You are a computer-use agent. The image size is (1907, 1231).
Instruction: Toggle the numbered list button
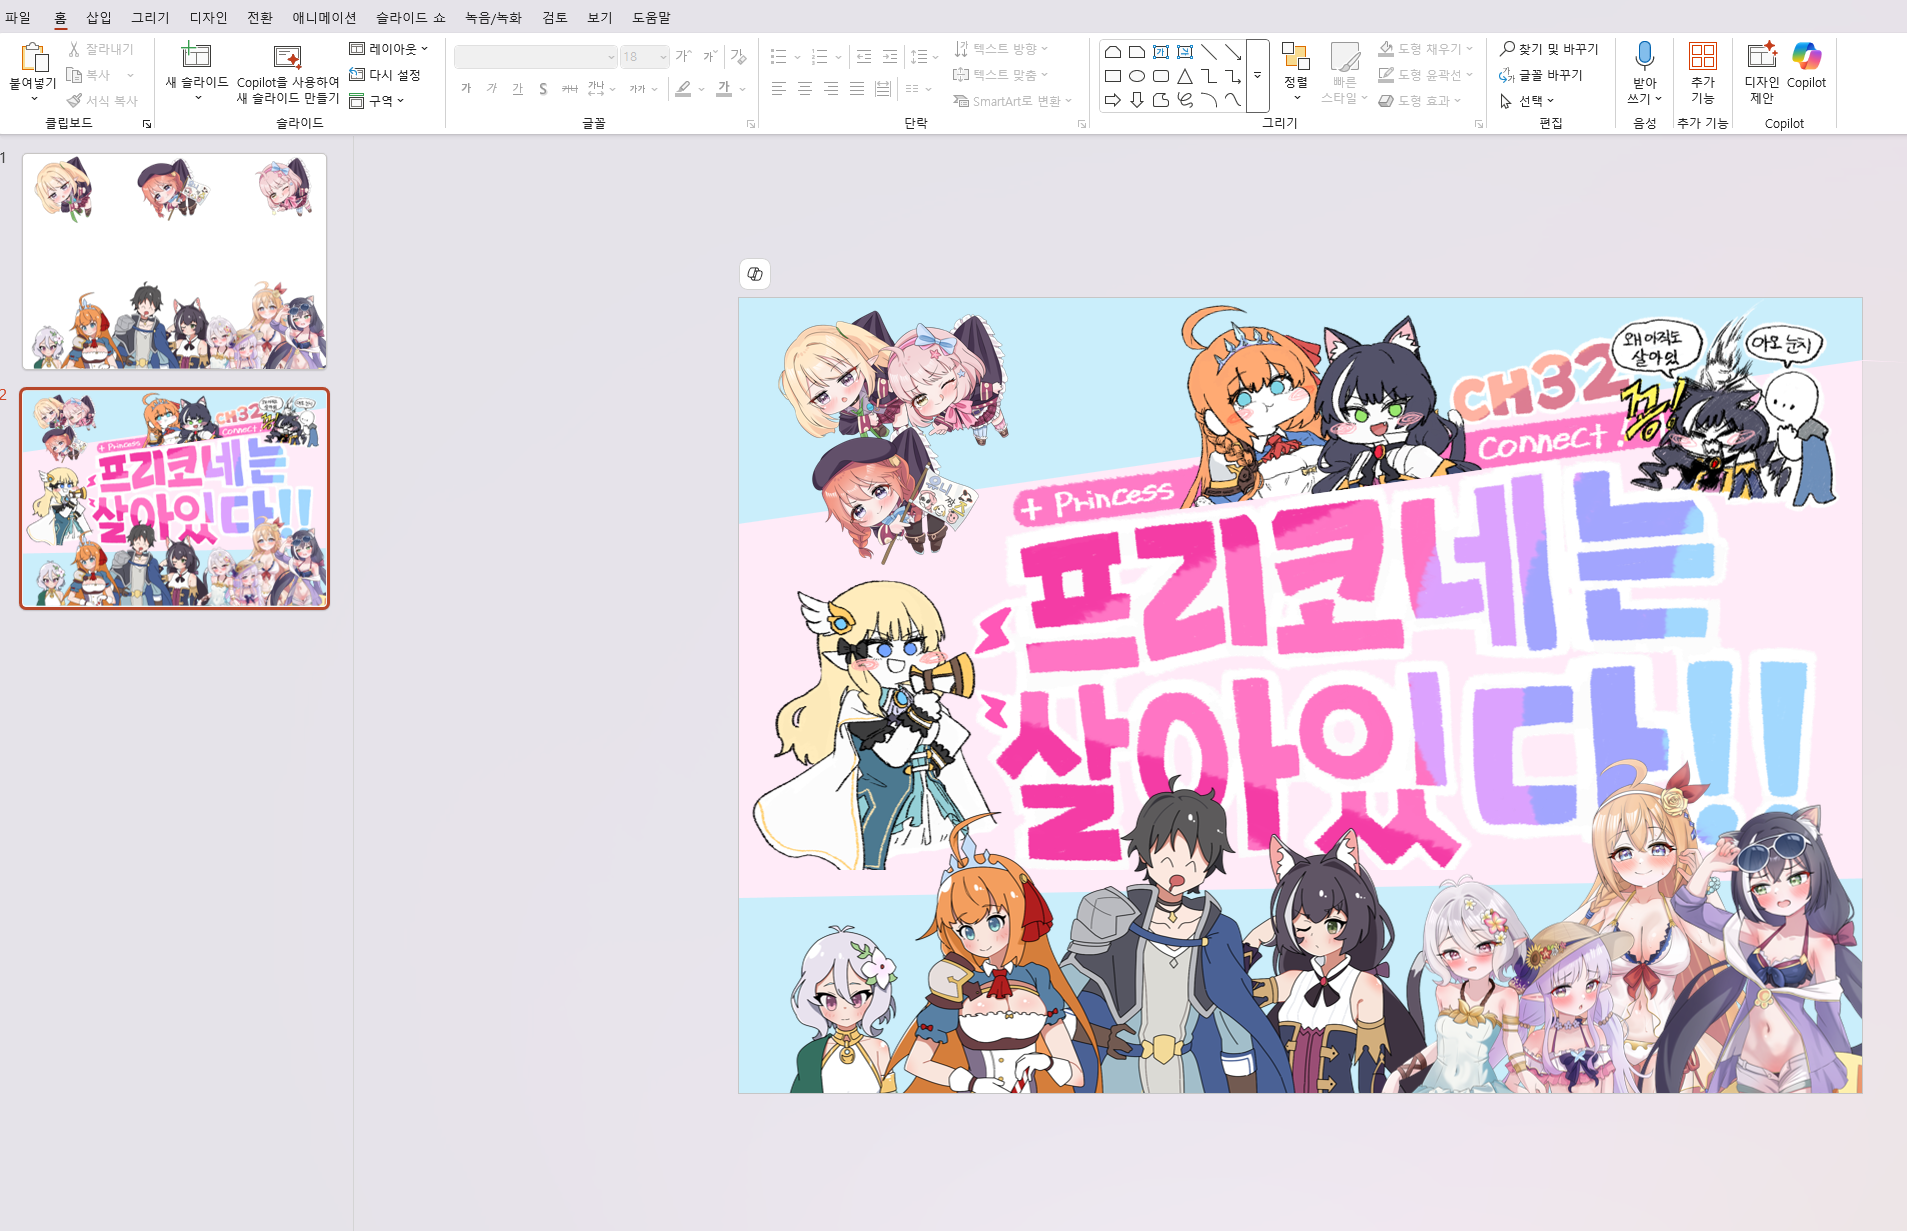click(820, 57)
